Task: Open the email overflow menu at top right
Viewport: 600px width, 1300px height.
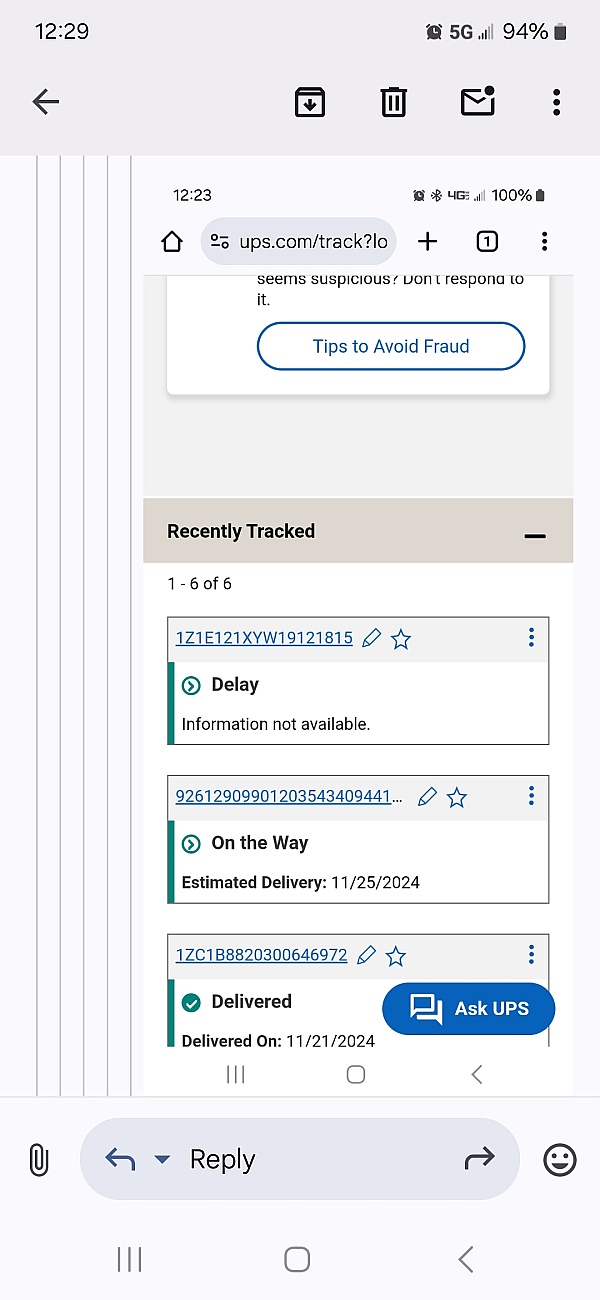Action: (x=556, y=101)
